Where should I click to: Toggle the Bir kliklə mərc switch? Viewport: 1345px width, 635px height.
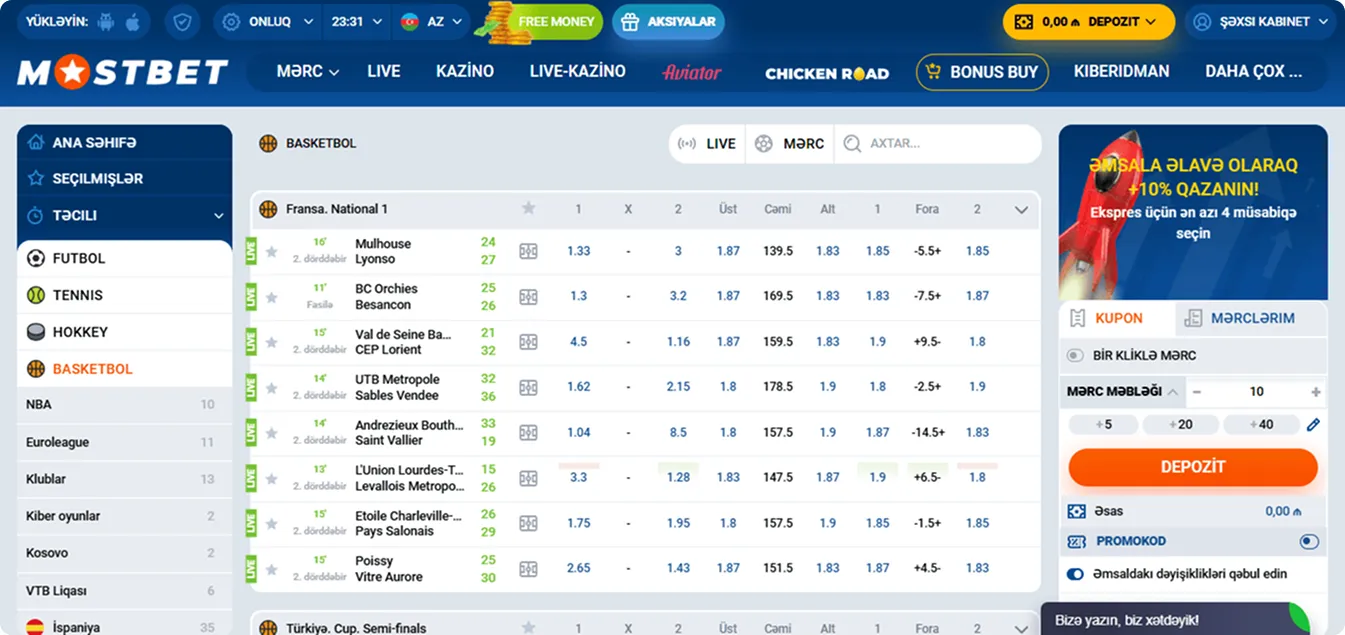[1075, 355]
